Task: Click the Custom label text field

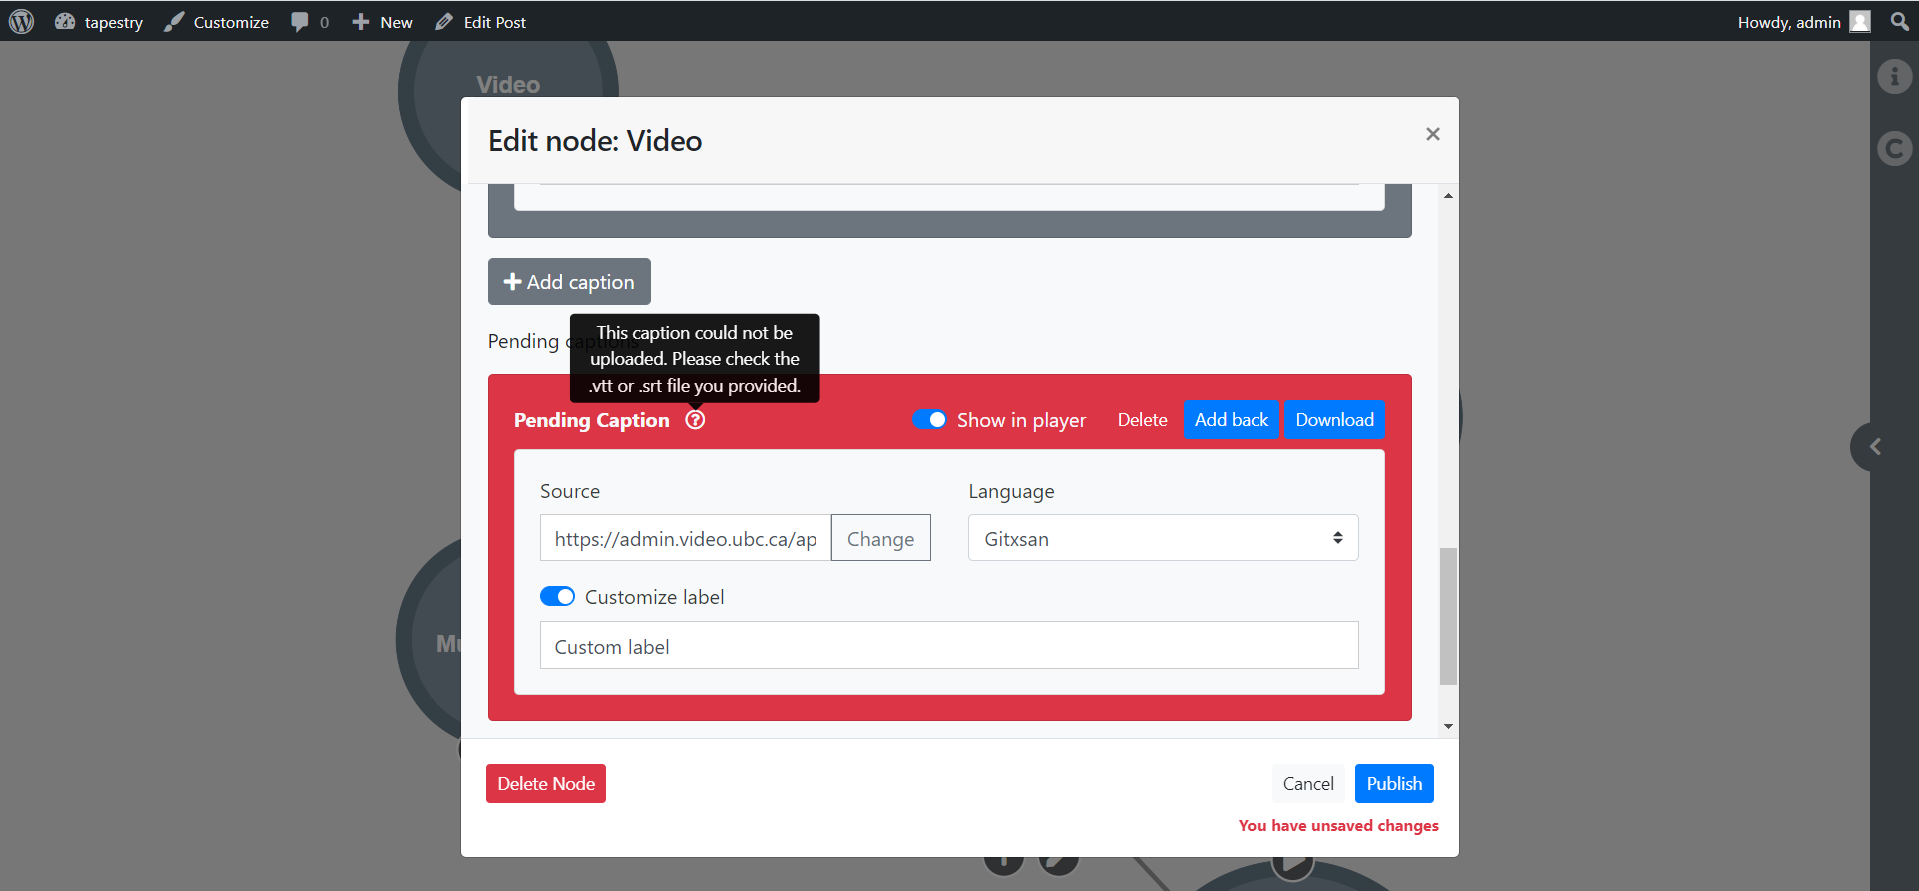Action: [949, 645]
